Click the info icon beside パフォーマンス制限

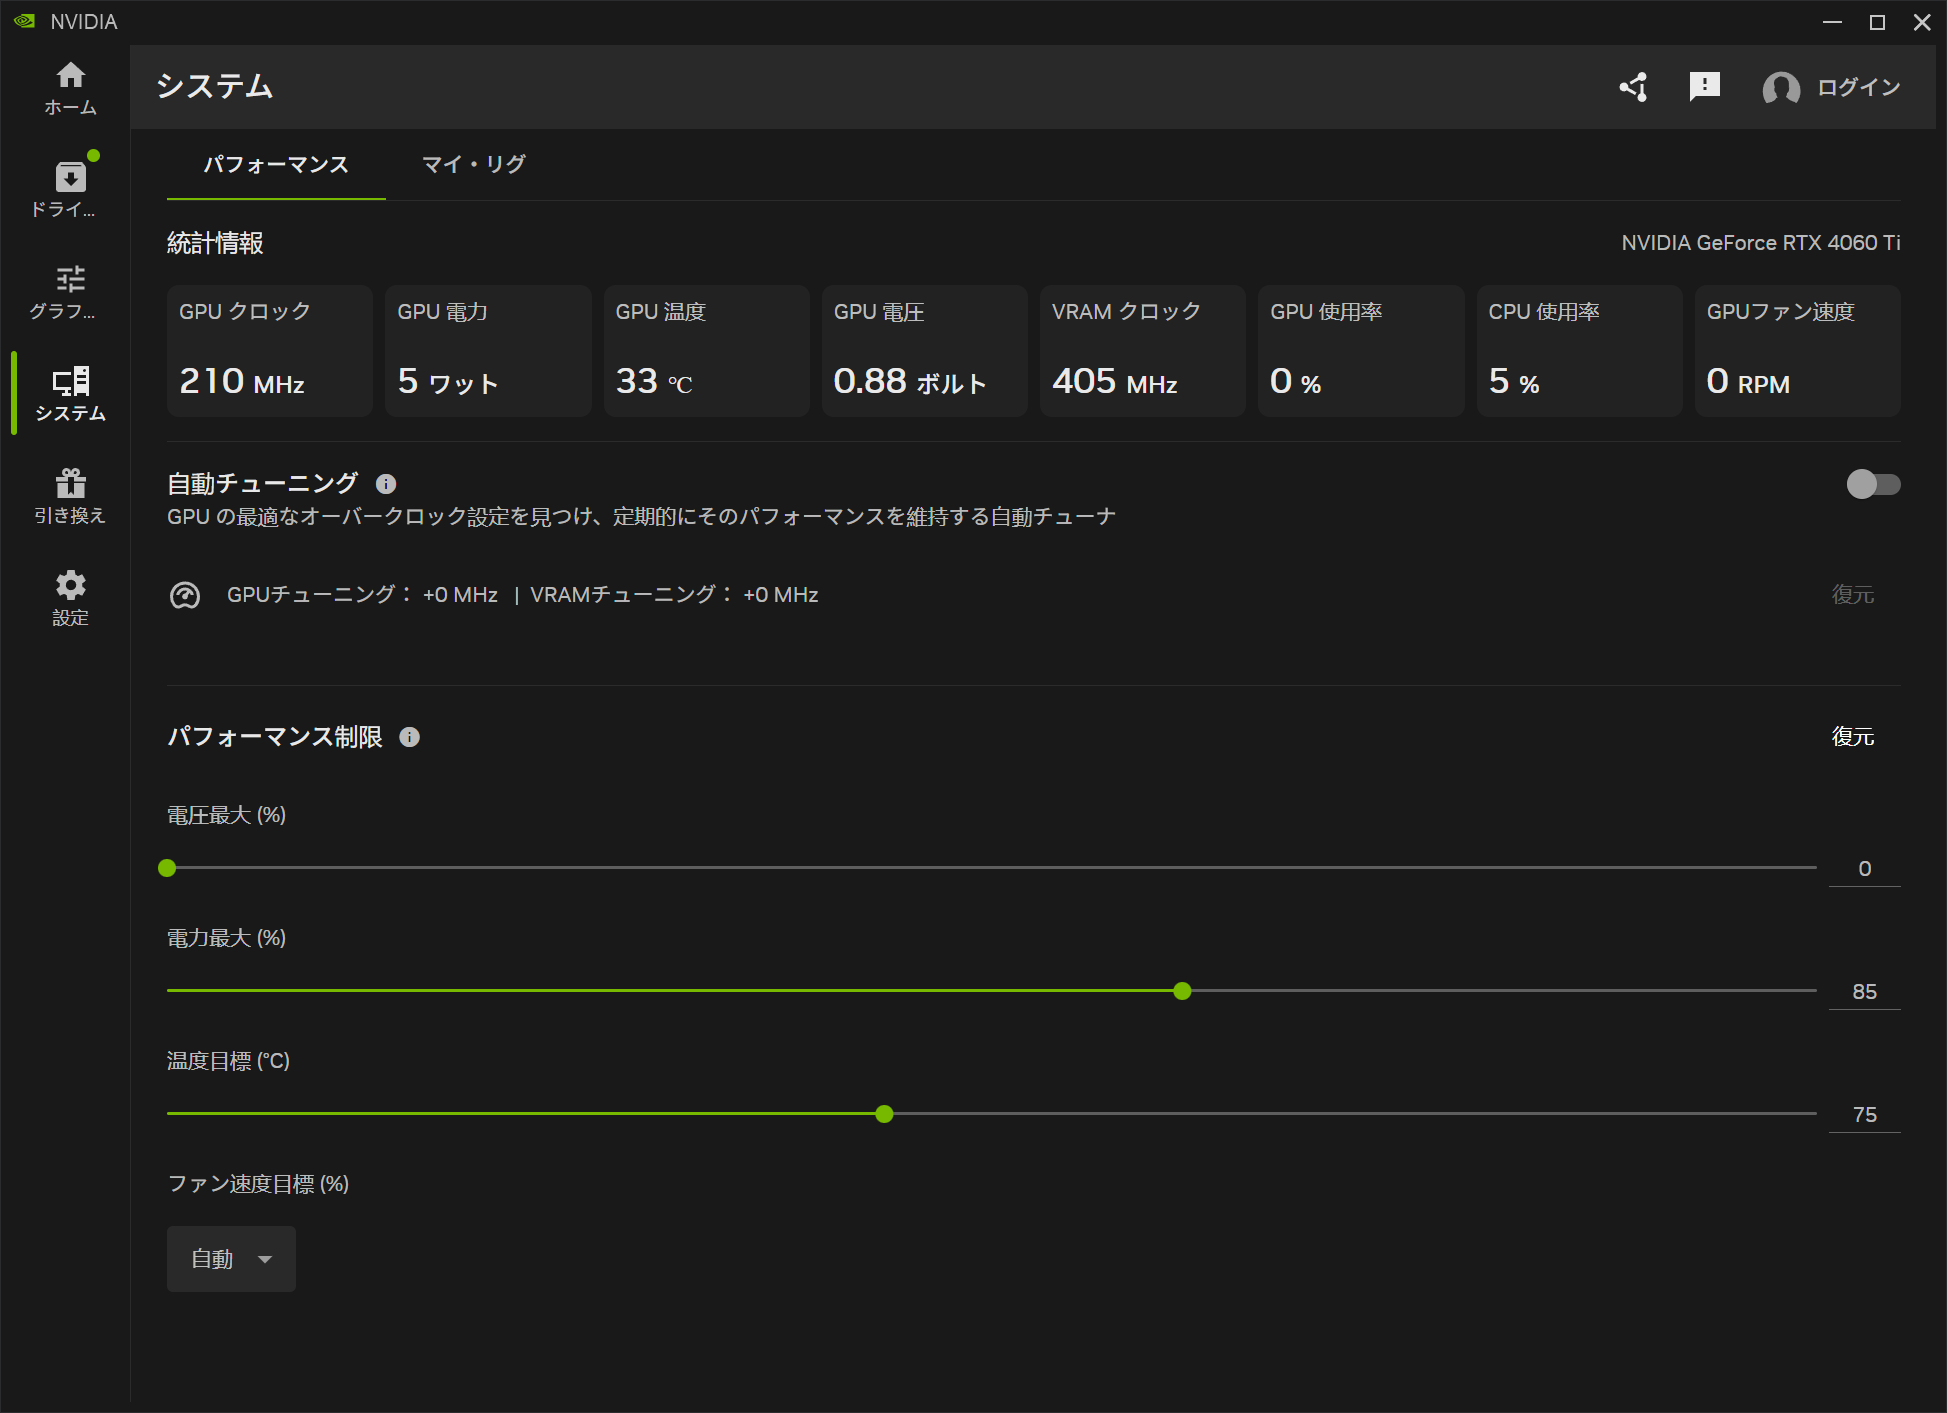[409, 737]
